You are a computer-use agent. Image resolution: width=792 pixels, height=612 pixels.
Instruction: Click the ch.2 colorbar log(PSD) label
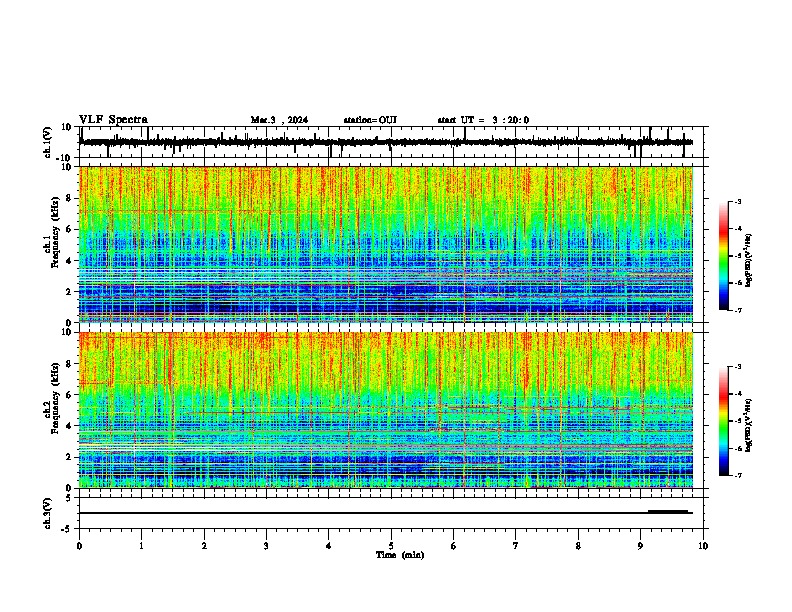click(748, 425)
